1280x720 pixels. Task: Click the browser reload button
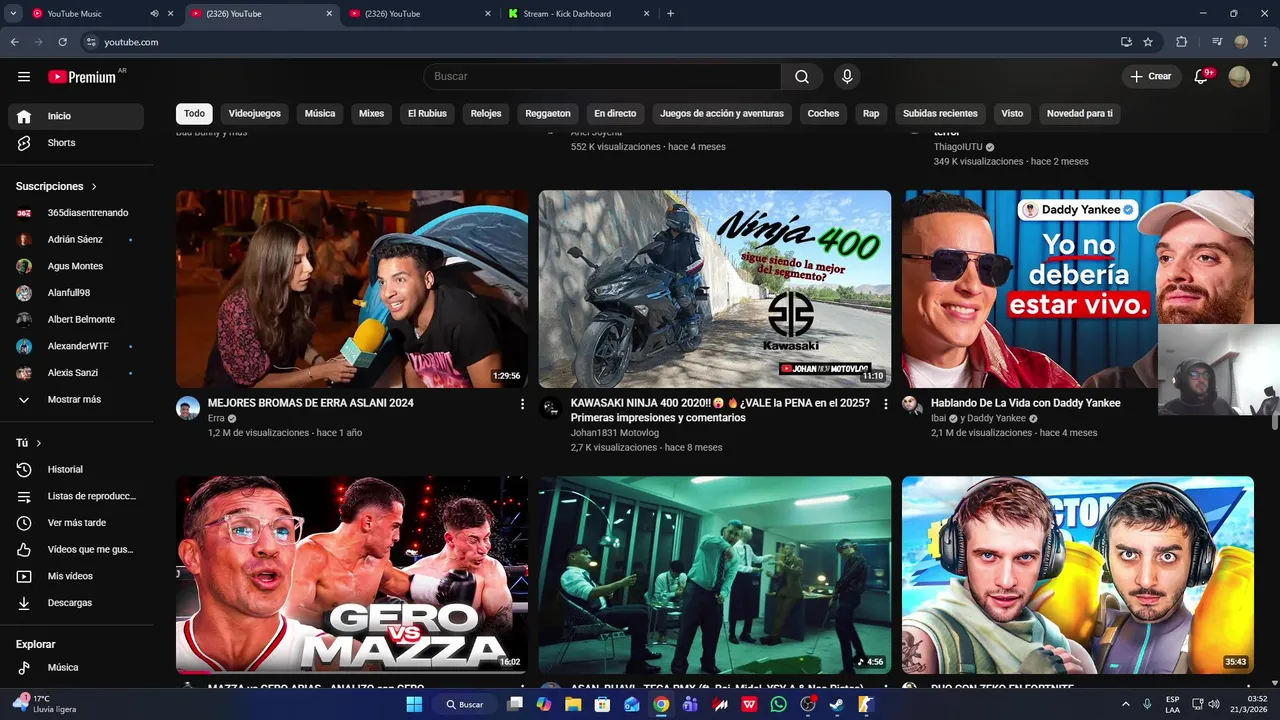coord(62,42)
